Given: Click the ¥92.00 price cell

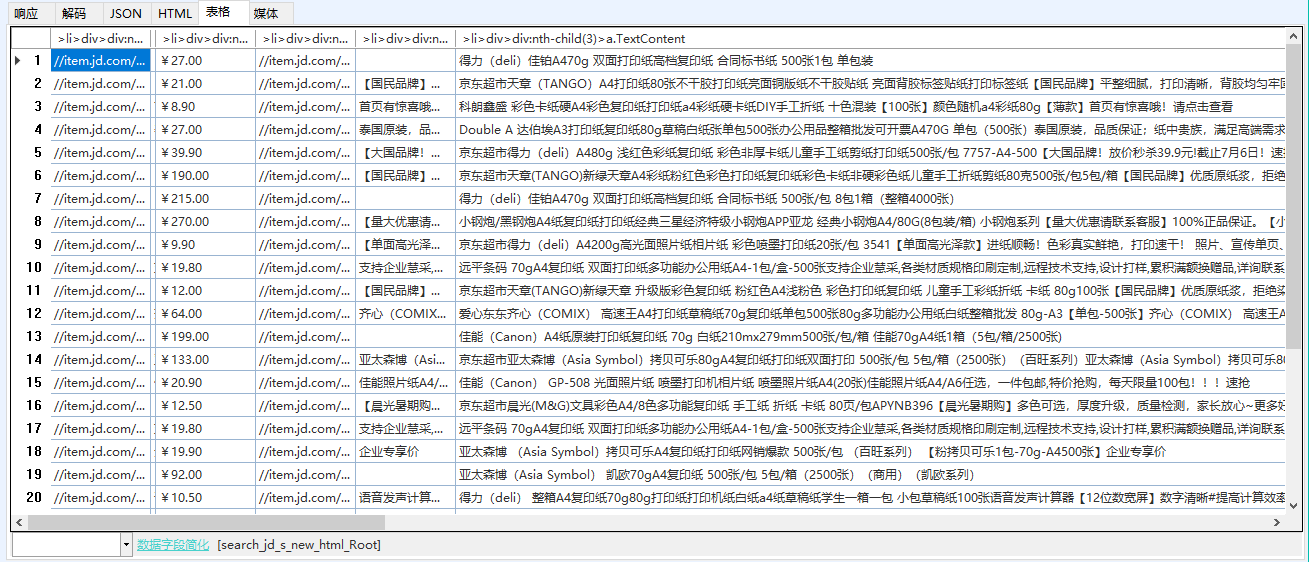Looking at the screenshot, I should [204, 475].
